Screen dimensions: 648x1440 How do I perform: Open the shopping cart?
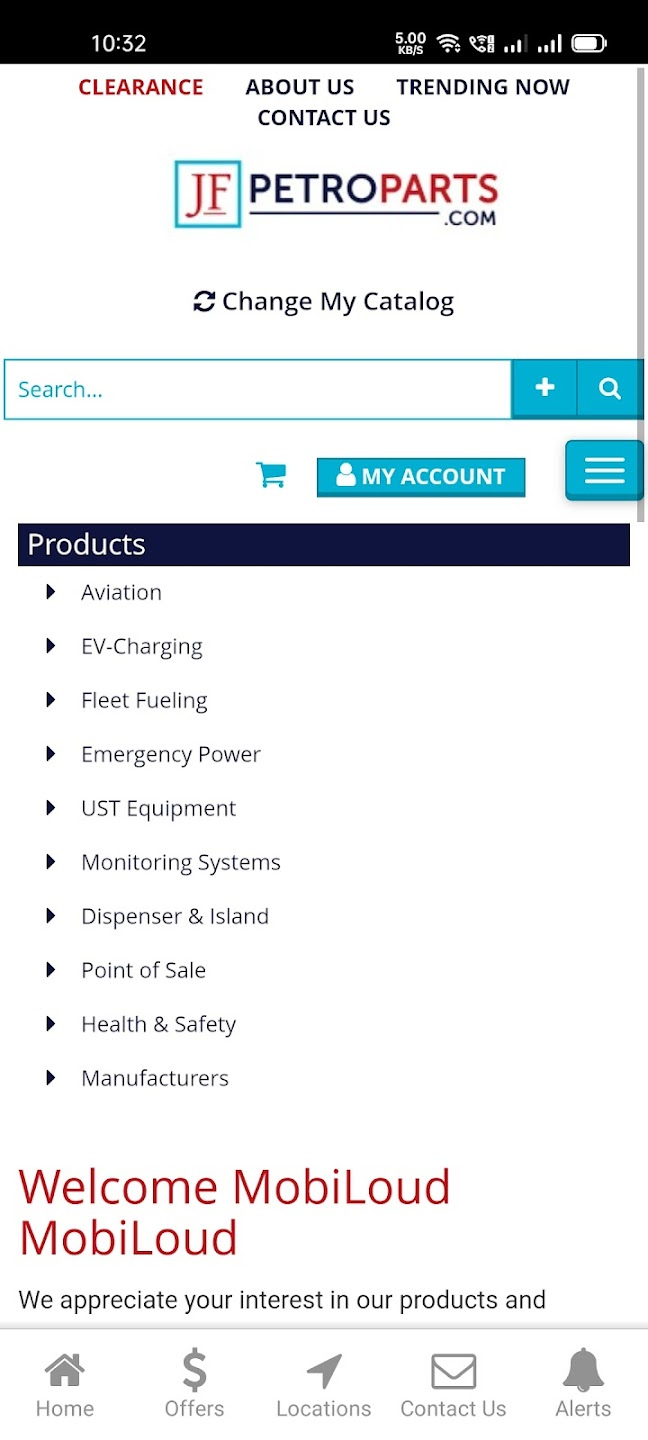pyautogui.click(x=271, y=476)
